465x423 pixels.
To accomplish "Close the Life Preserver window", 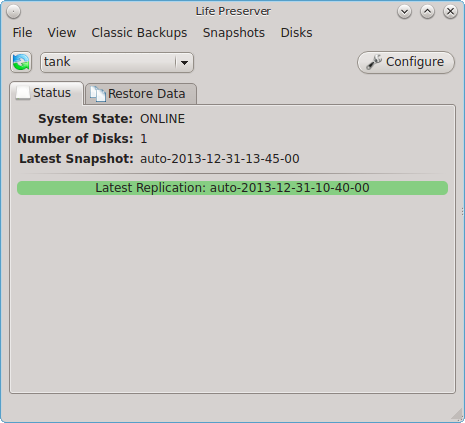I will [x=450, y=12].
